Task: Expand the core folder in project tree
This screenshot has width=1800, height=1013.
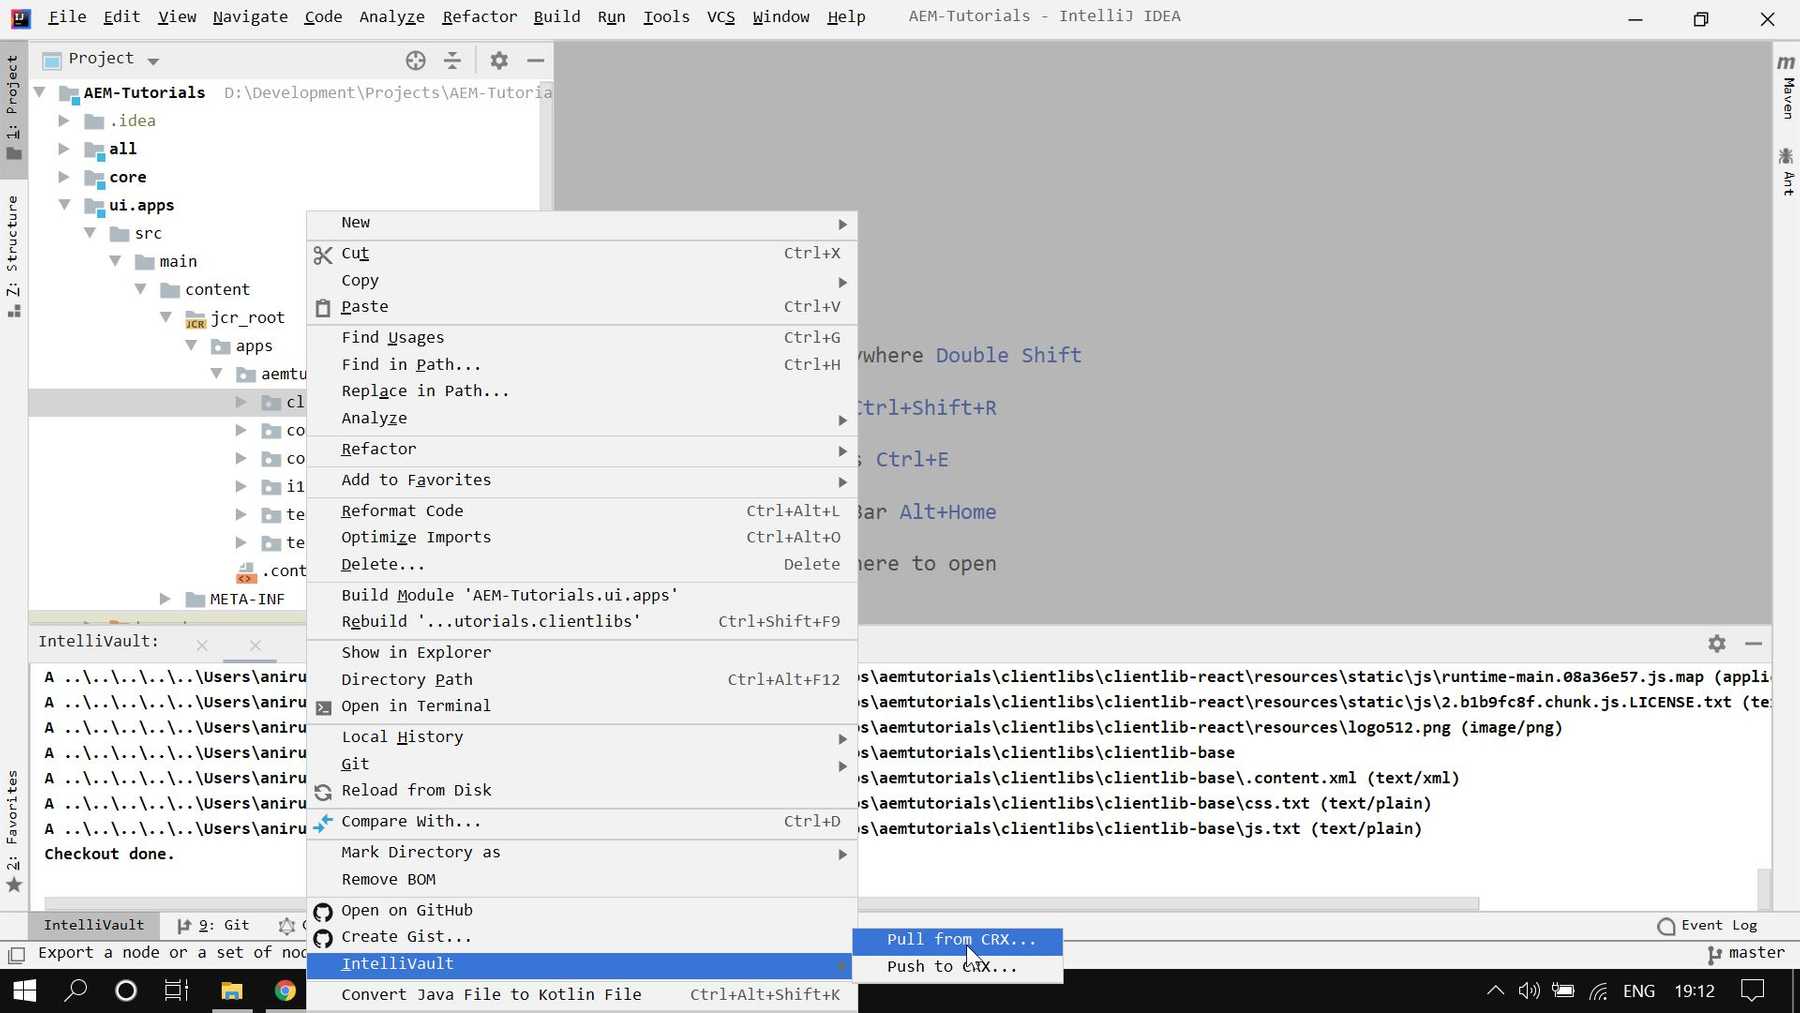Action: [x=64, y=177]
